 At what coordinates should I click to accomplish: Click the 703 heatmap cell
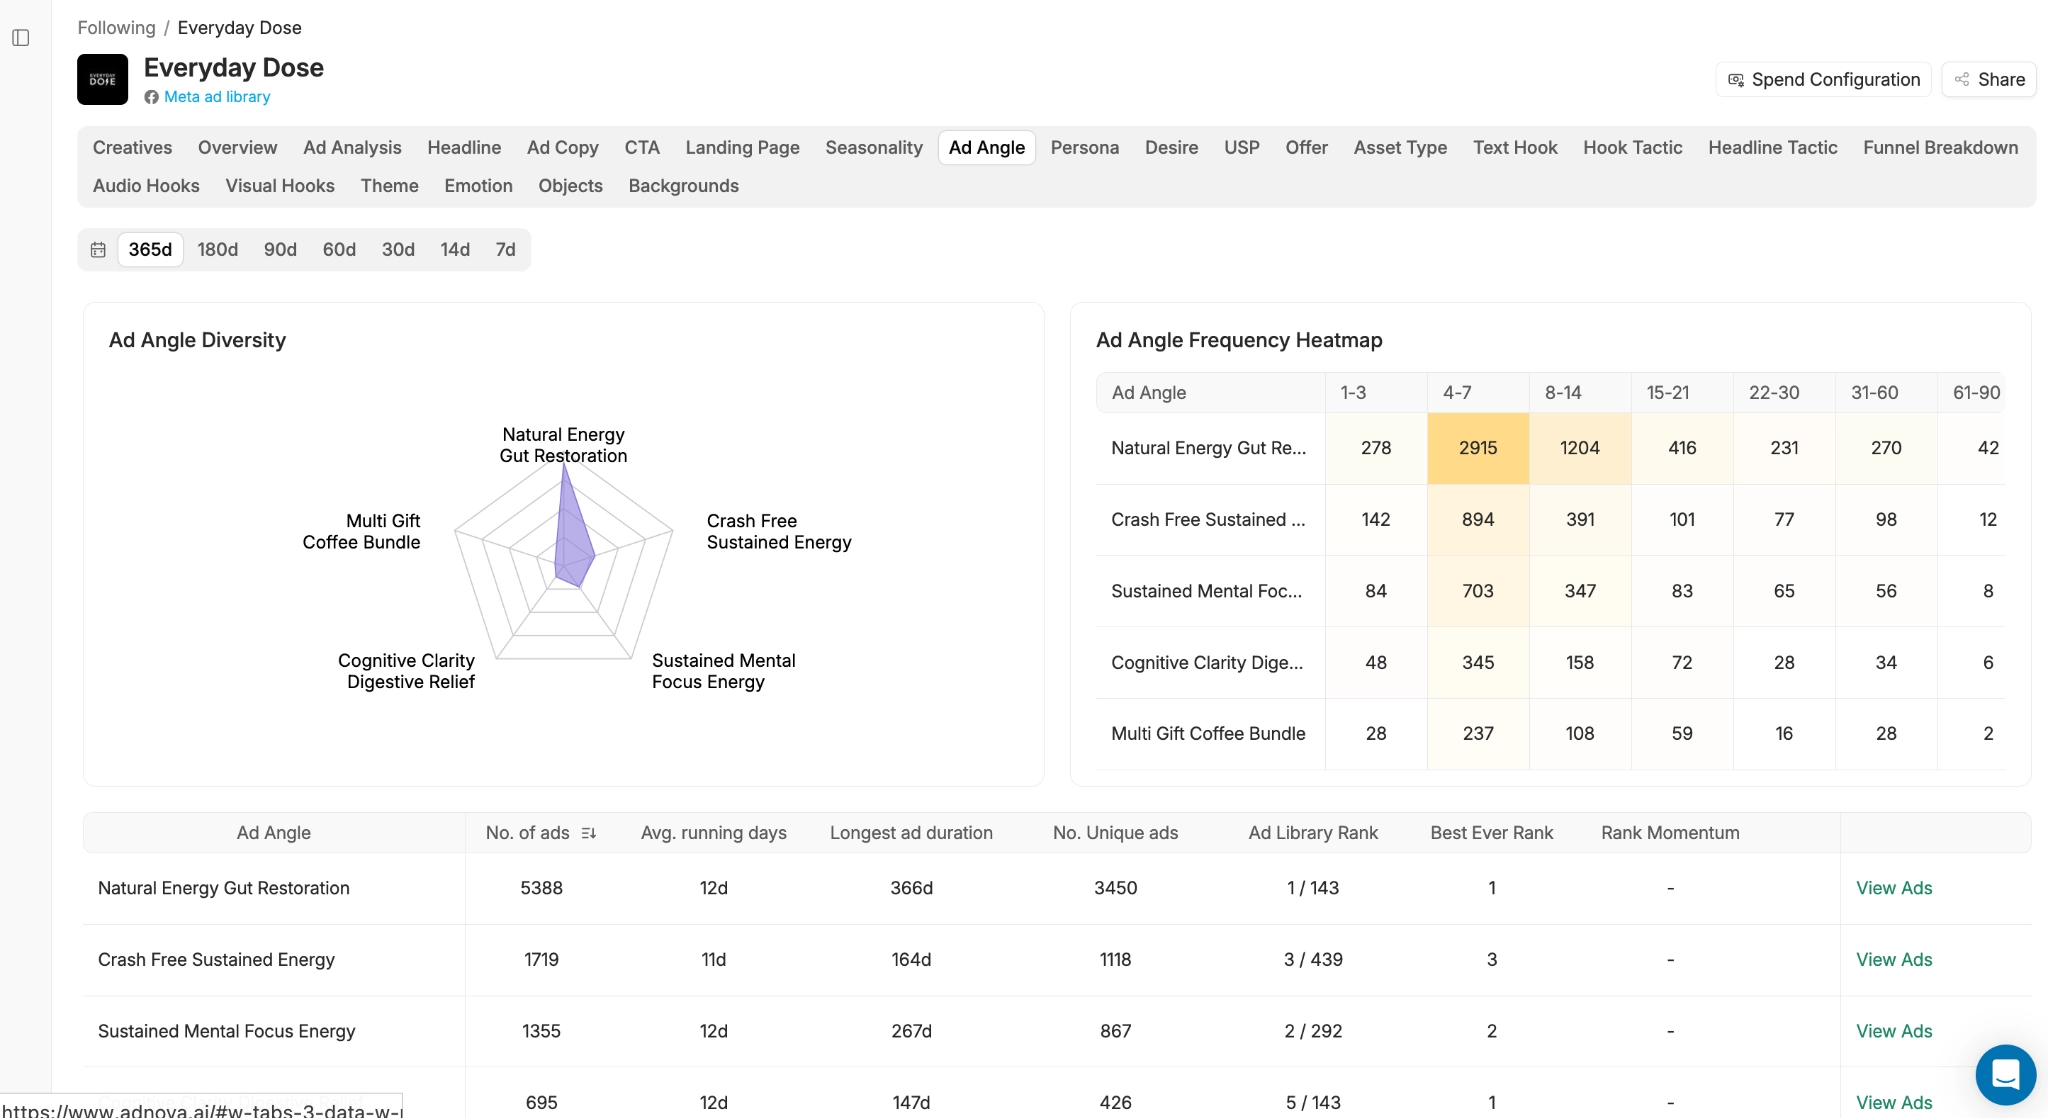click(x=1478, y=591)
